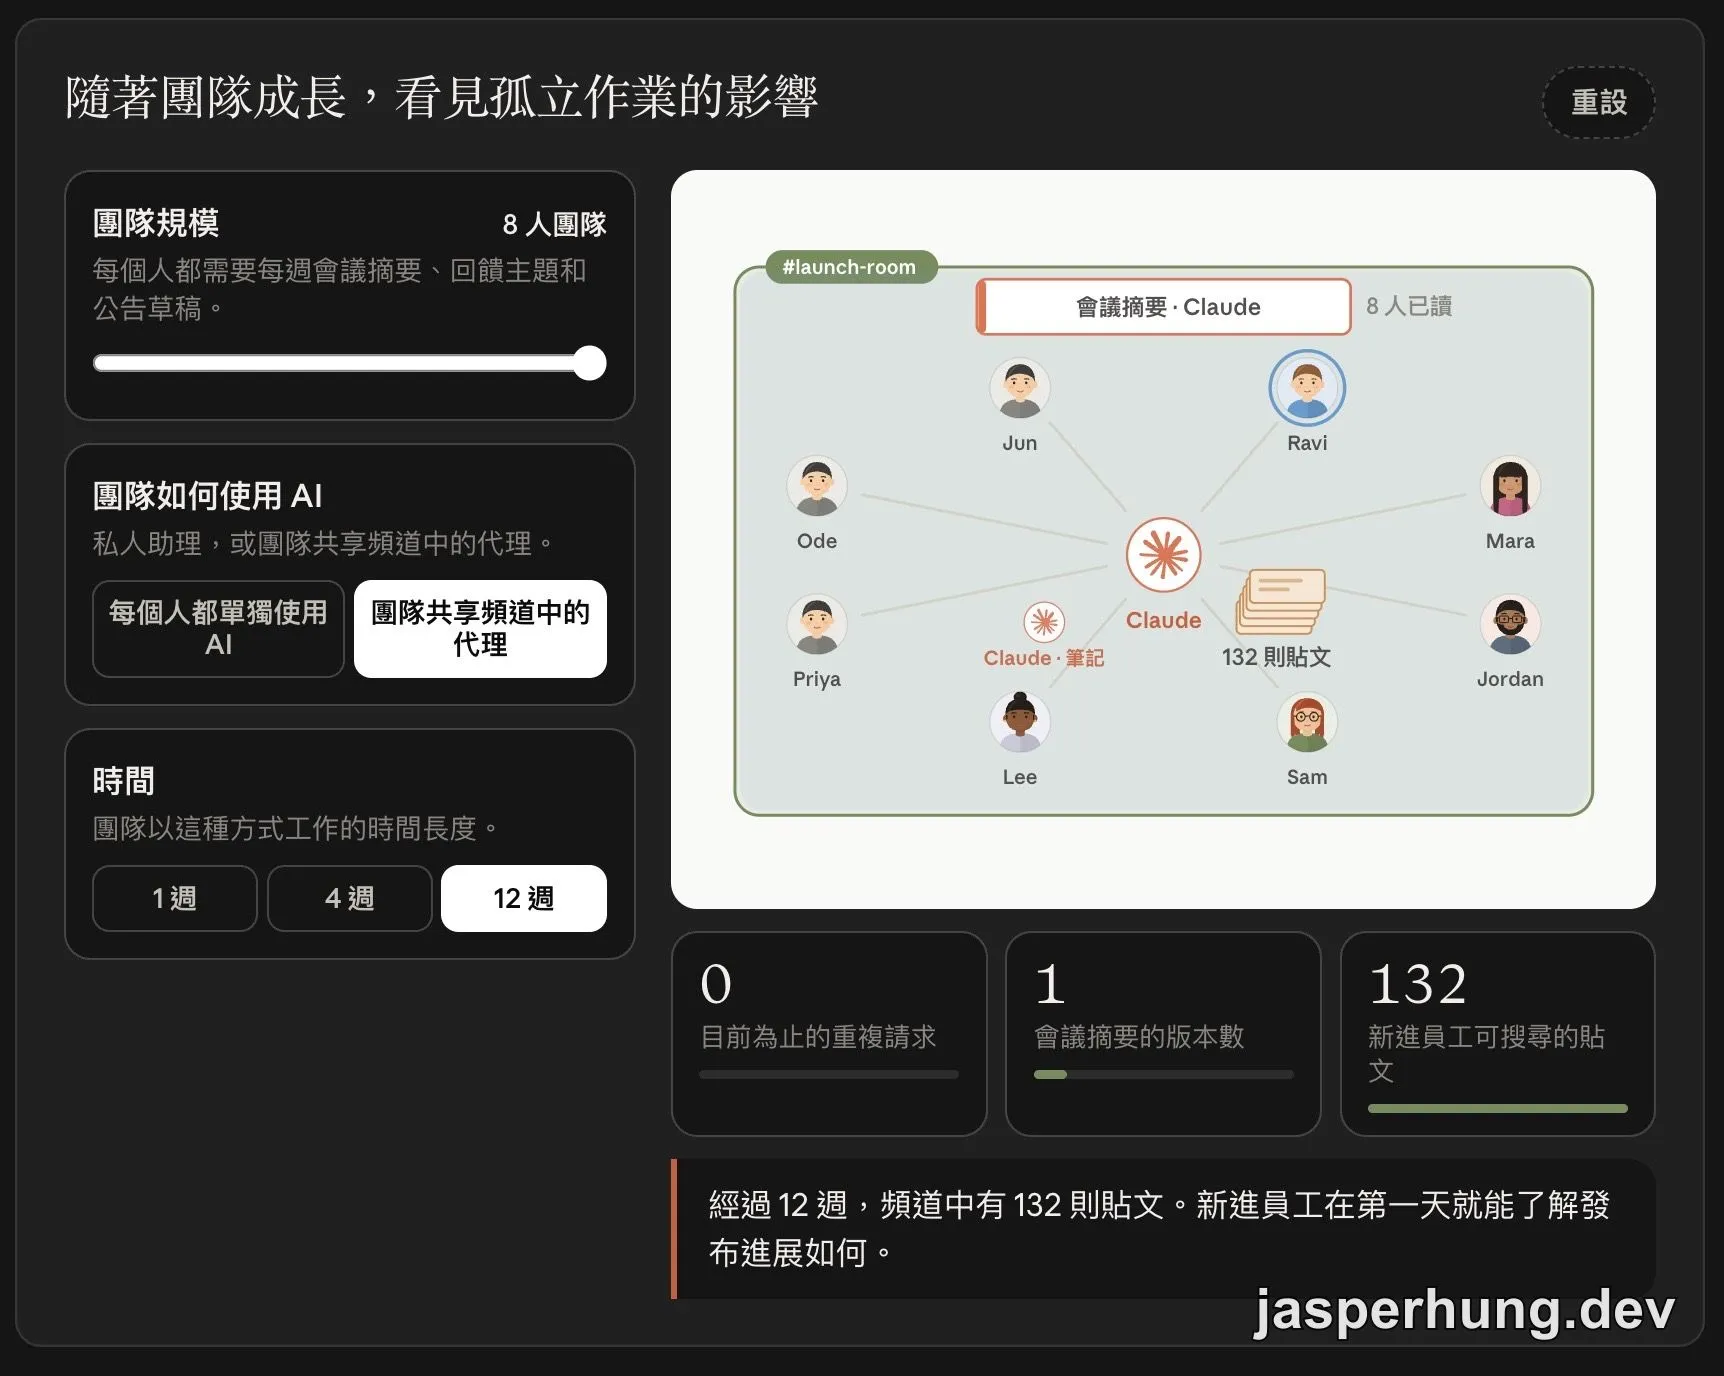Click the 經過 12 週 summary text
This screenshot has width=1724, height=1376.
tap(1160, 1228)
